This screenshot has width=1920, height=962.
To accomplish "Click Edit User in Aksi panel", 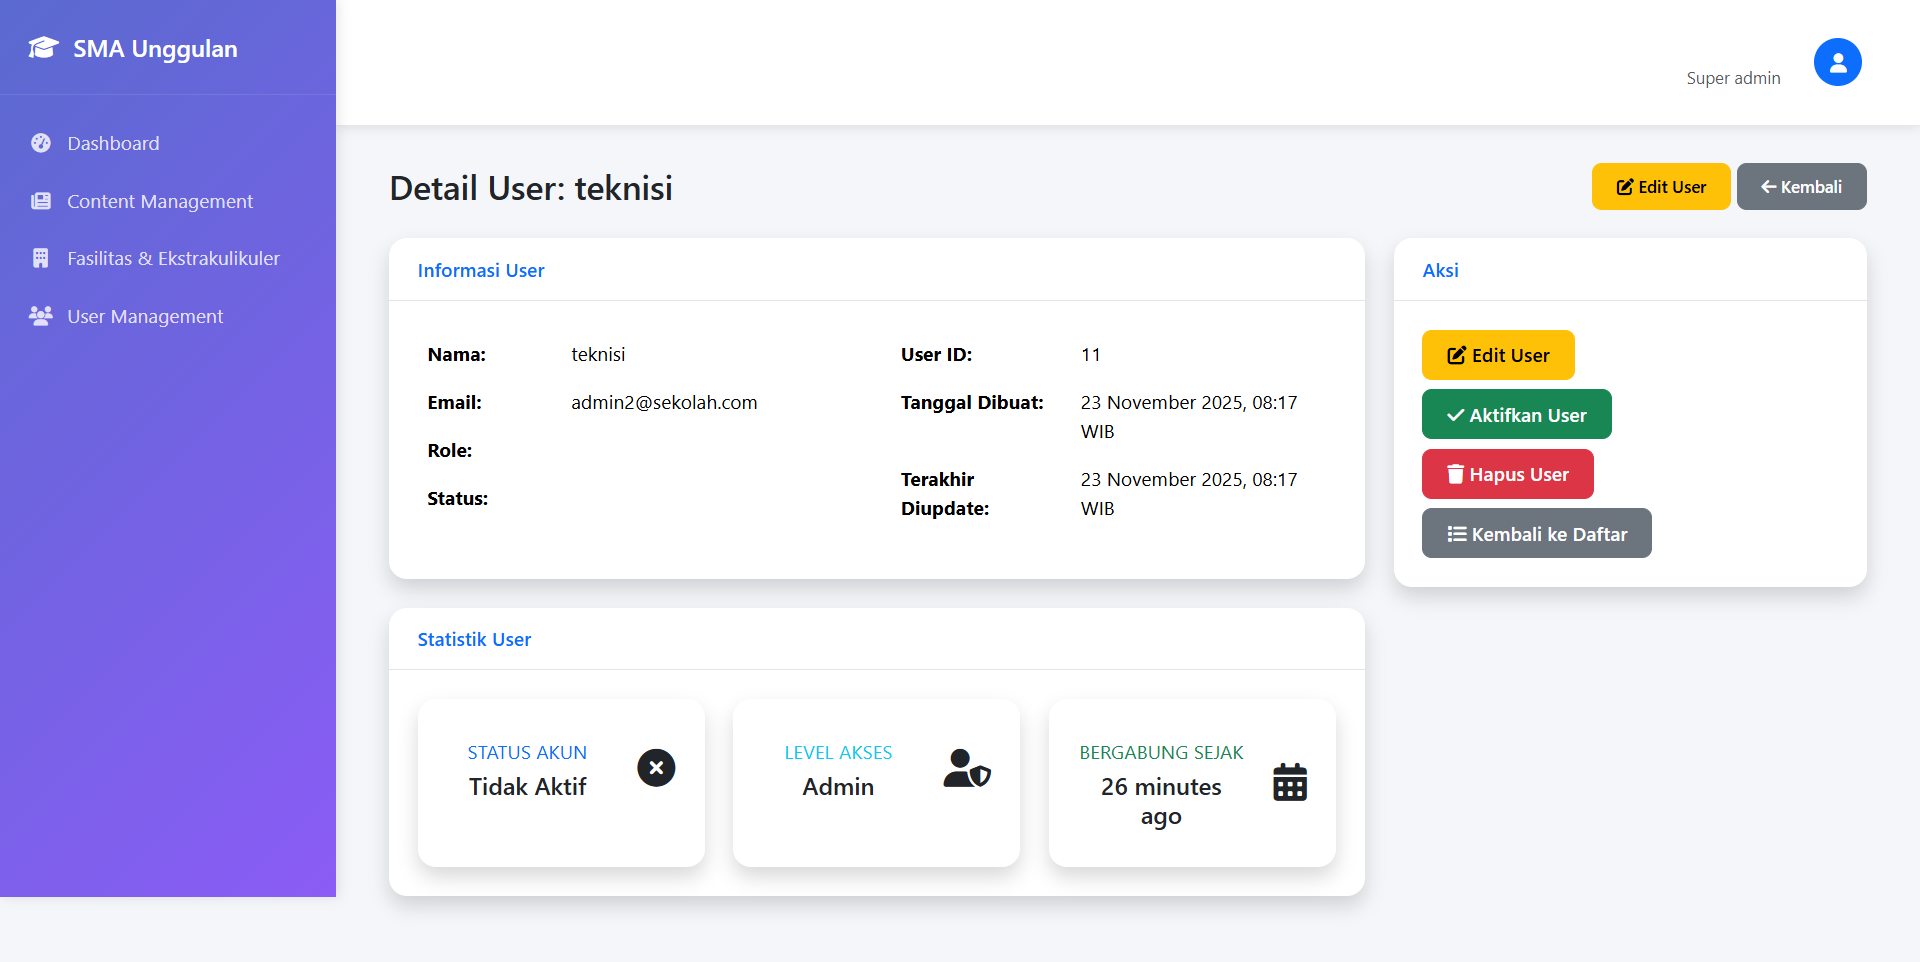I will coord(1498,355).
